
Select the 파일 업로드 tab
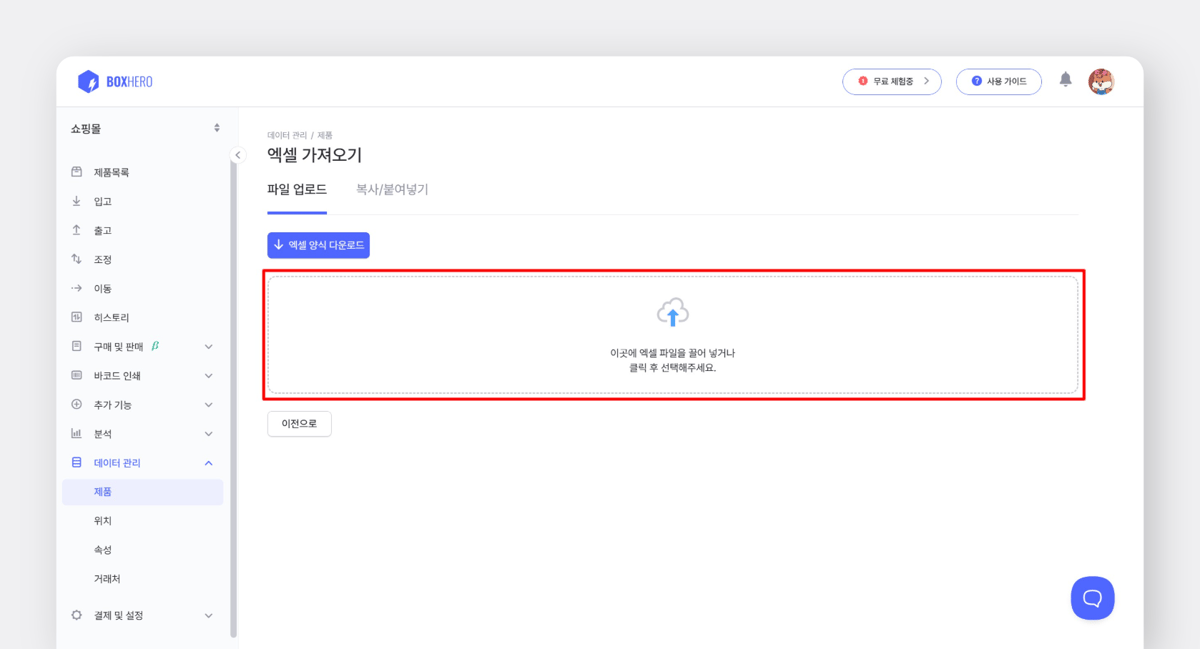[298, 189]
